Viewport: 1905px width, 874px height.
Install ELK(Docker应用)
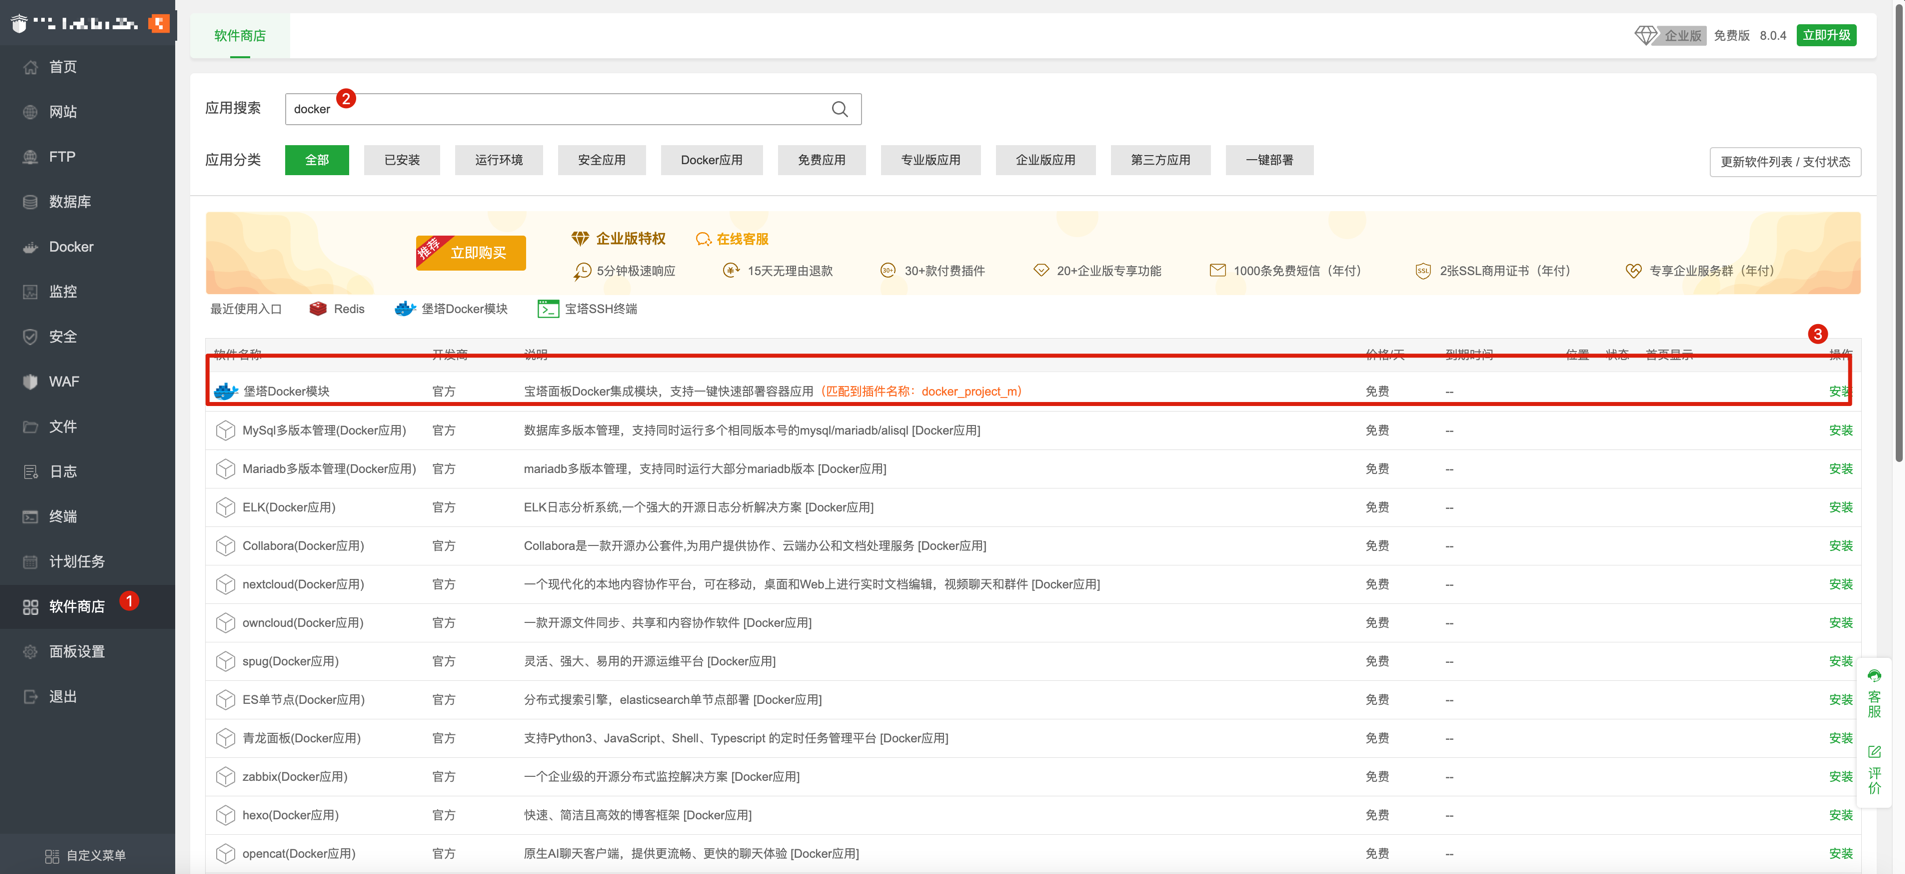click(x=1841, y=507)
